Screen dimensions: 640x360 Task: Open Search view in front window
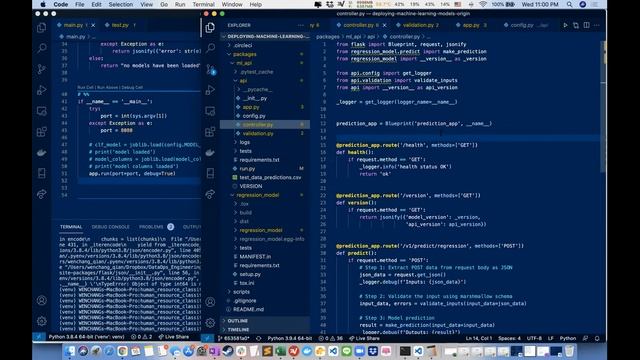[210, 48]
